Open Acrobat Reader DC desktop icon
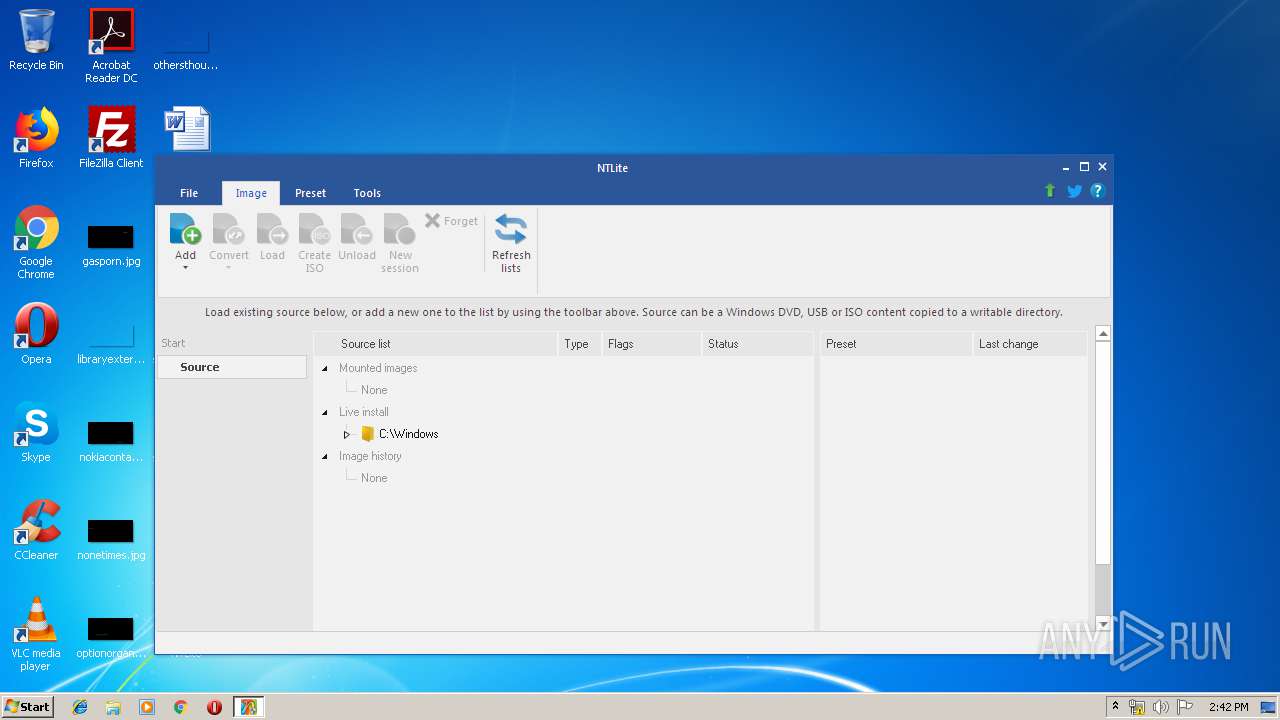 pos(111,46)
